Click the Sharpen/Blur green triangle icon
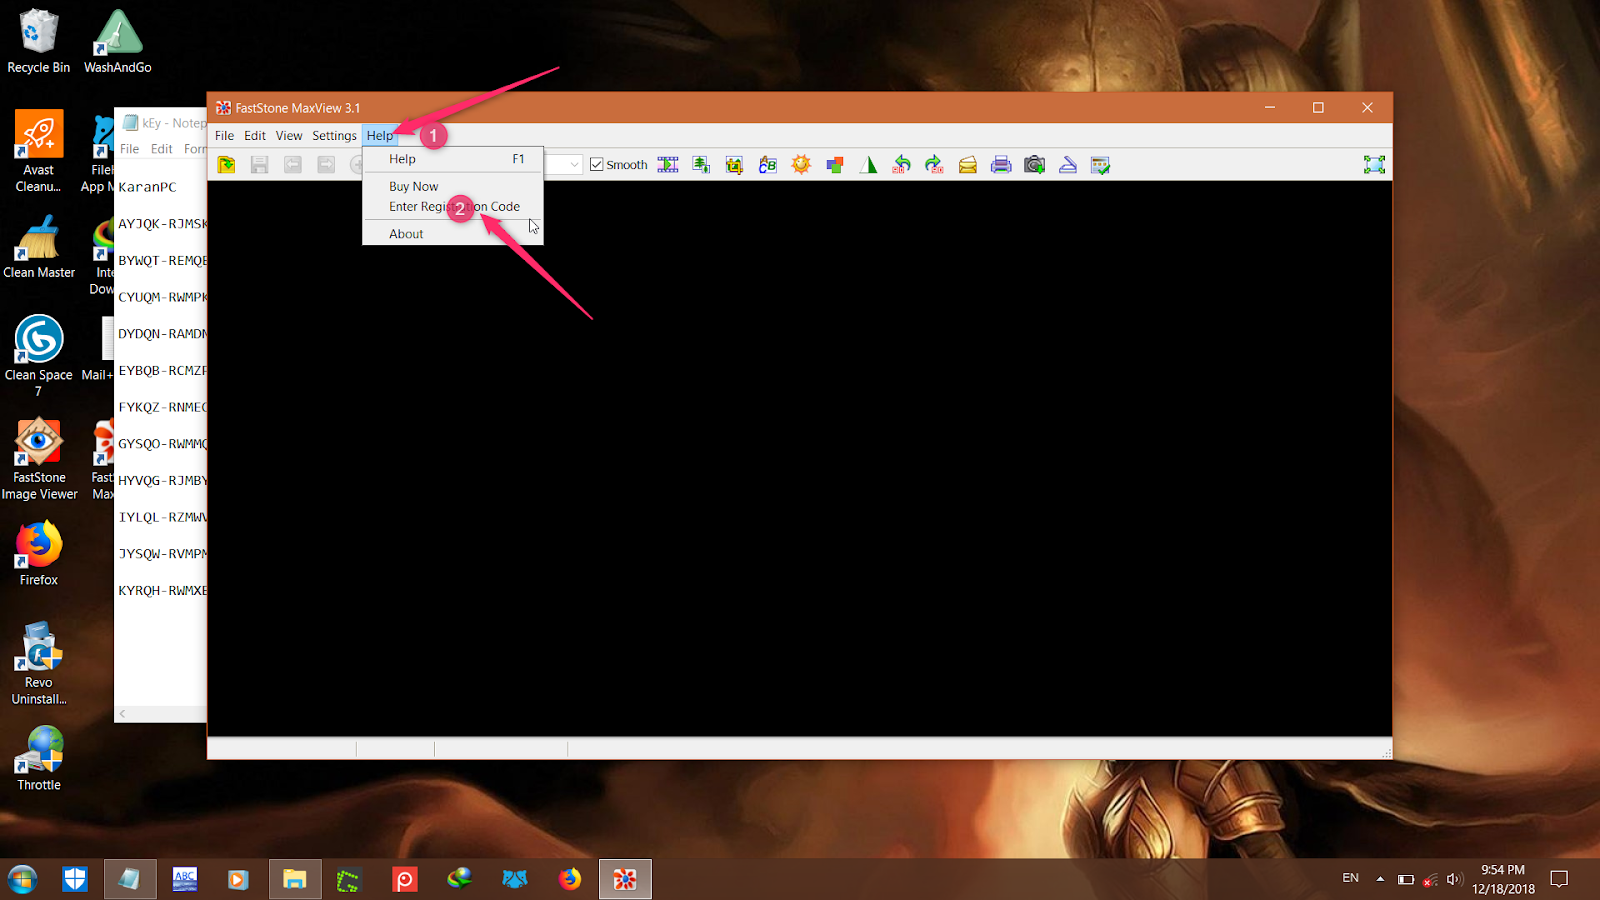The height and width of the screenshot is (900, 1600). coord(868,165)
